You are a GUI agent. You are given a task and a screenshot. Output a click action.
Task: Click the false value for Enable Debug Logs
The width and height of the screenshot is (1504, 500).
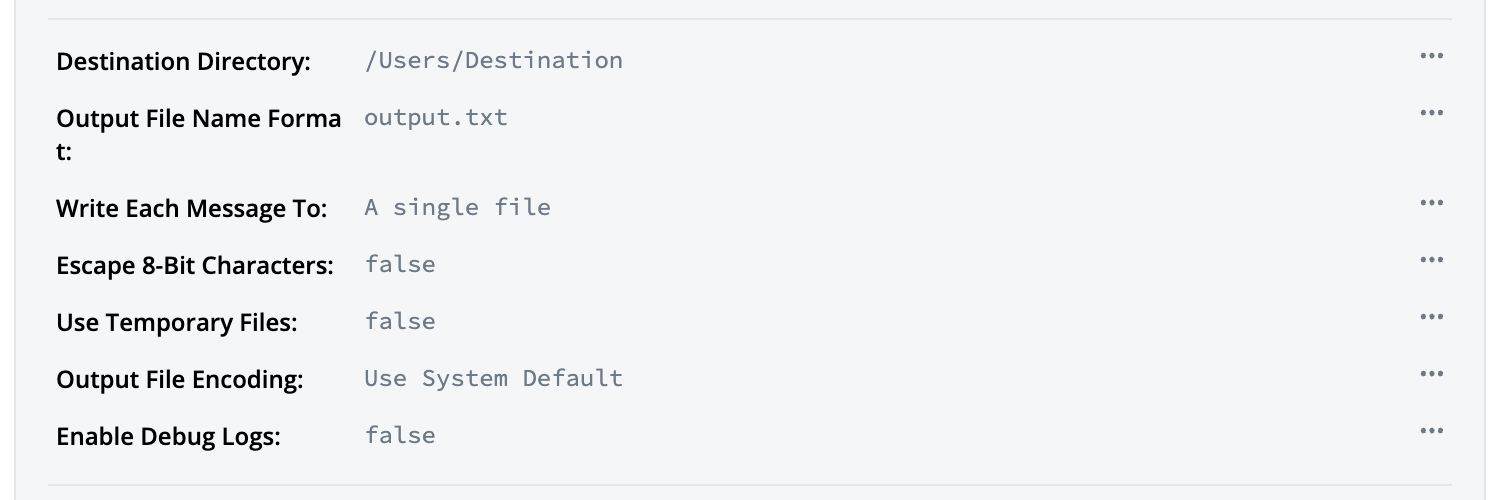tap(400, 435)
